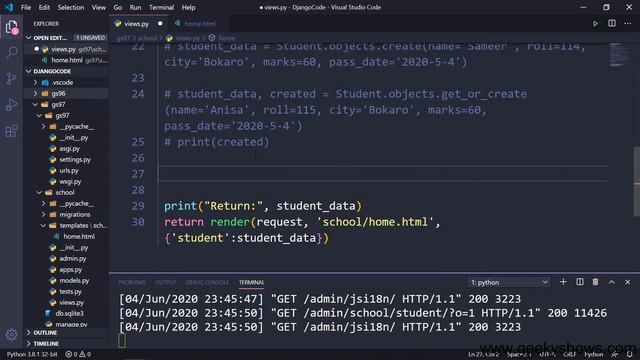Viewport: 640px width, 360px height.
Task: Open the Source Control view
Action: point(12,78)
